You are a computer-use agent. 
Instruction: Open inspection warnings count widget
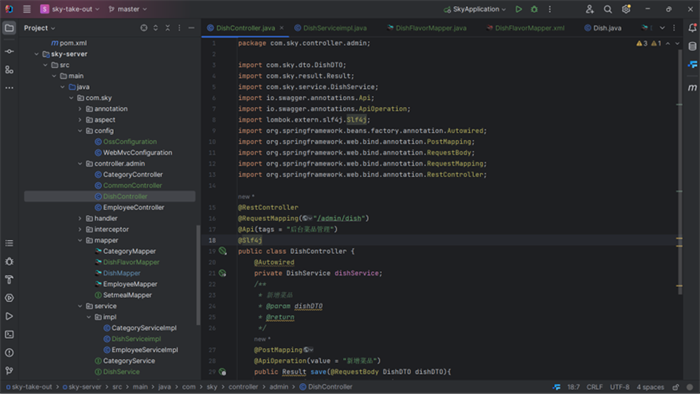649,43
